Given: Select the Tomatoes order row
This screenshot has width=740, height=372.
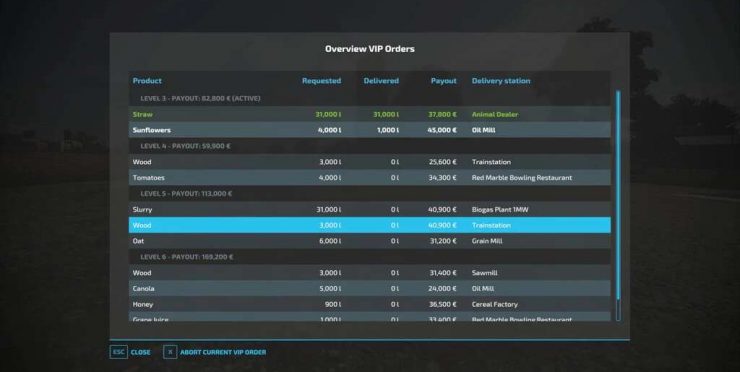Looking at the screenshot, I should 370,178.
